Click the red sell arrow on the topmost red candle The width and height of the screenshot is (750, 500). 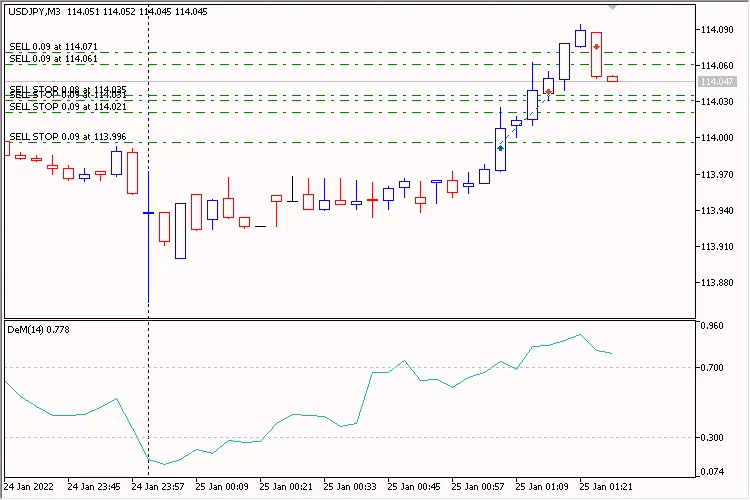coord(596,46)
